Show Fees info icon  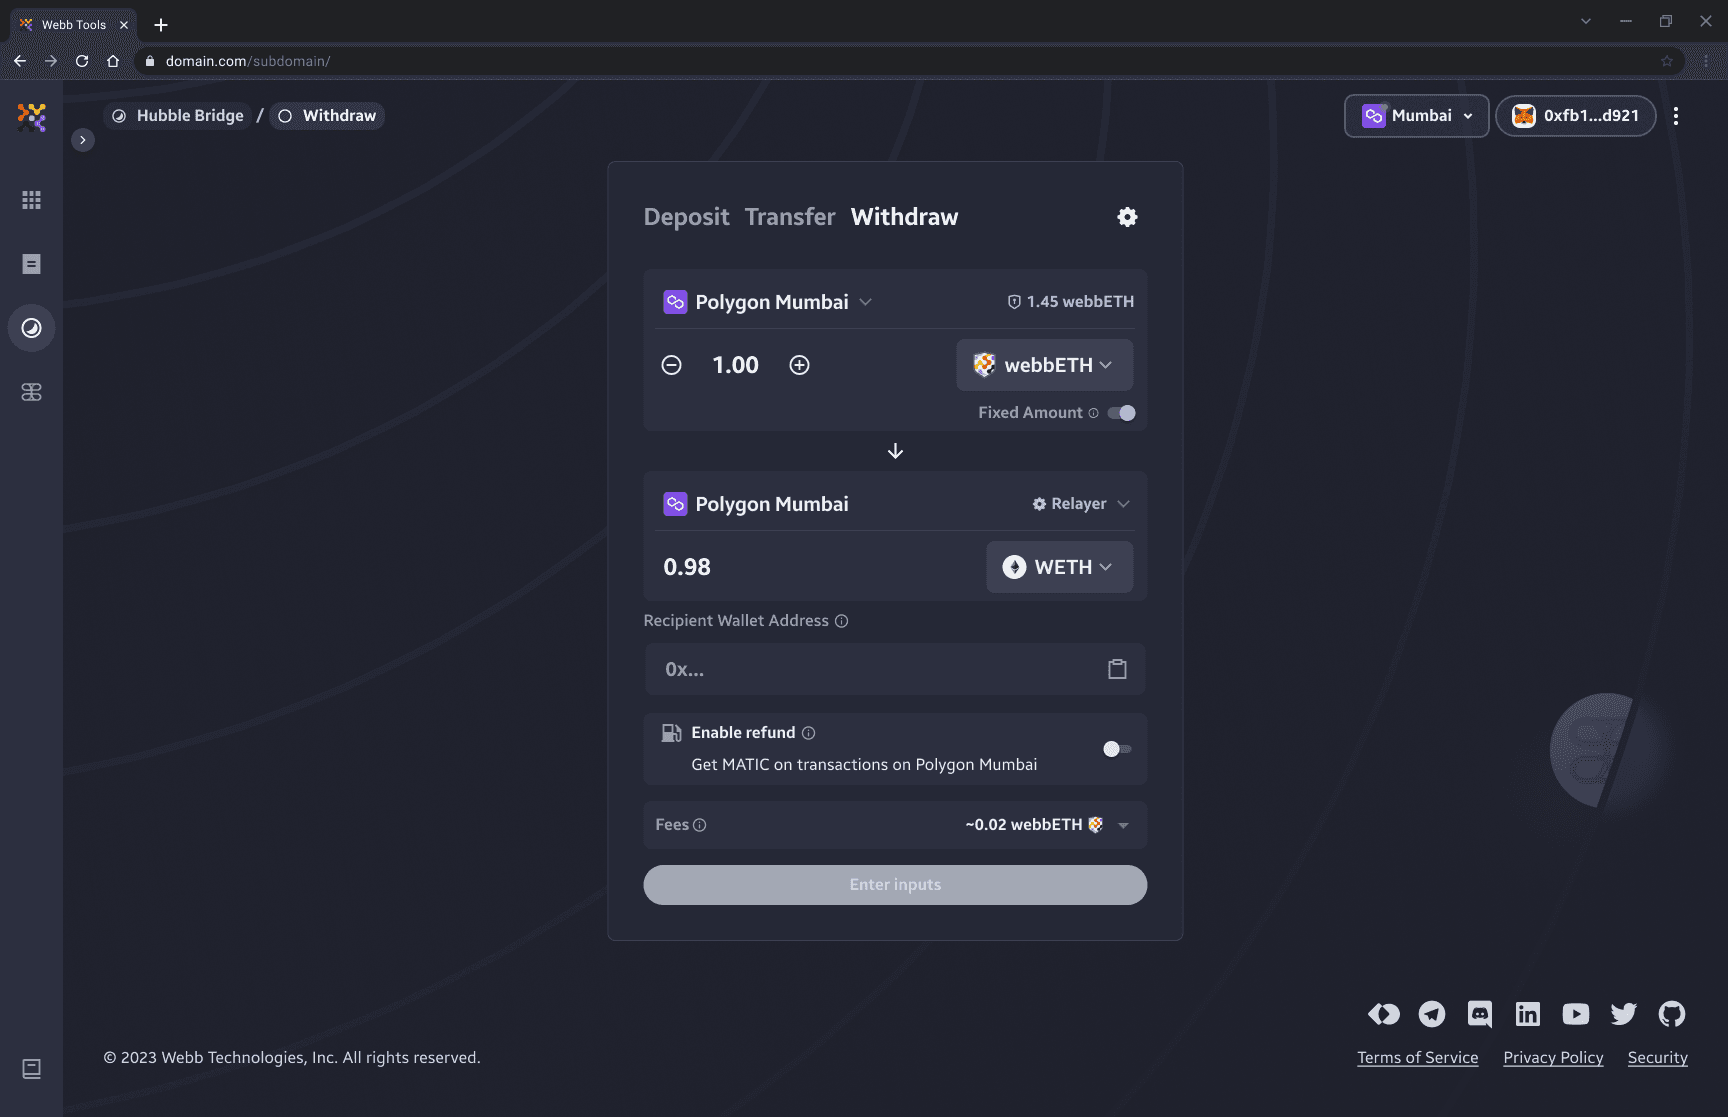pyautogui.click(x=700, y=825)
